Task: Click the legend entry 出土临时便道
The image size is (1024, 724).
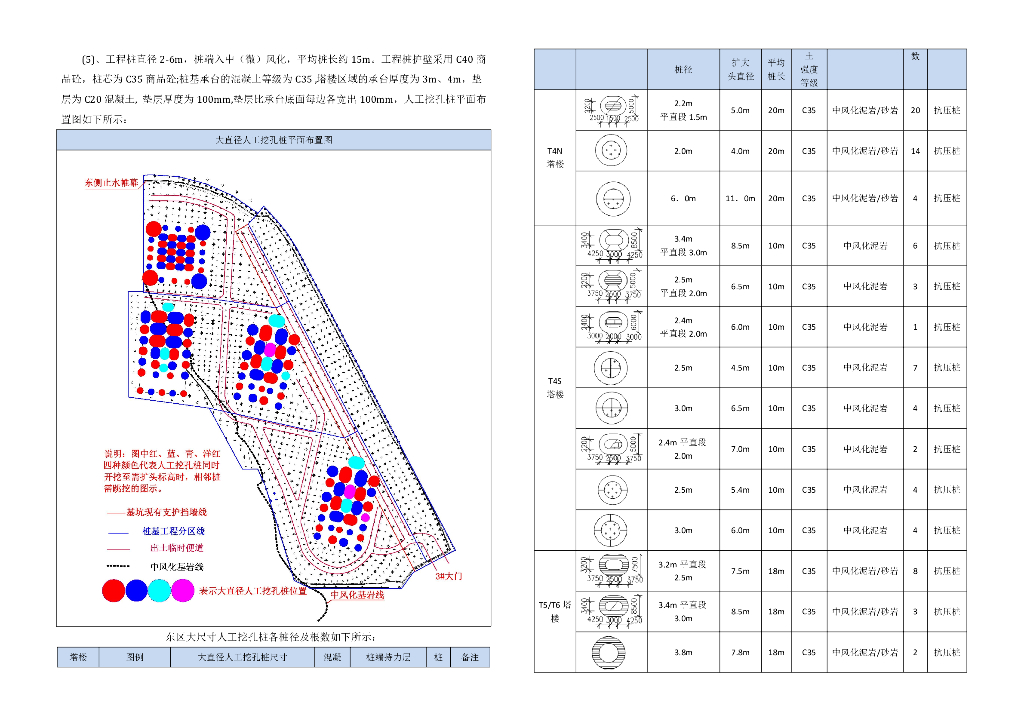Action: point(176,548)
